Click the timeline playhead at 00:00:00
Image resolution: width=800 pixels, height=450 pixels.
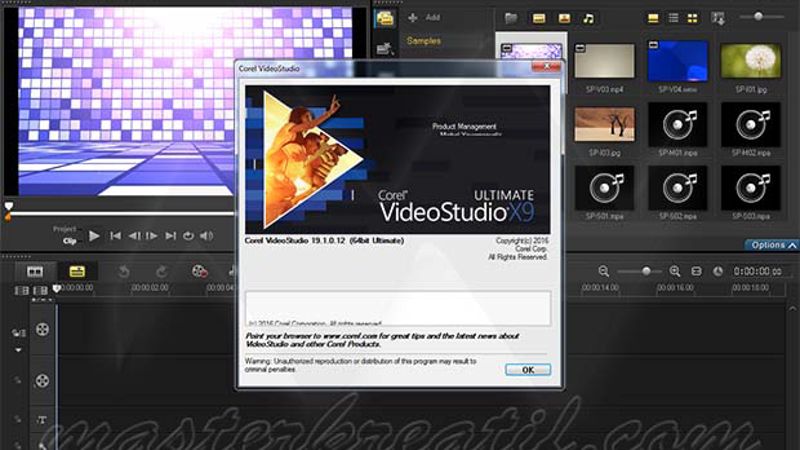click(57, 289)
